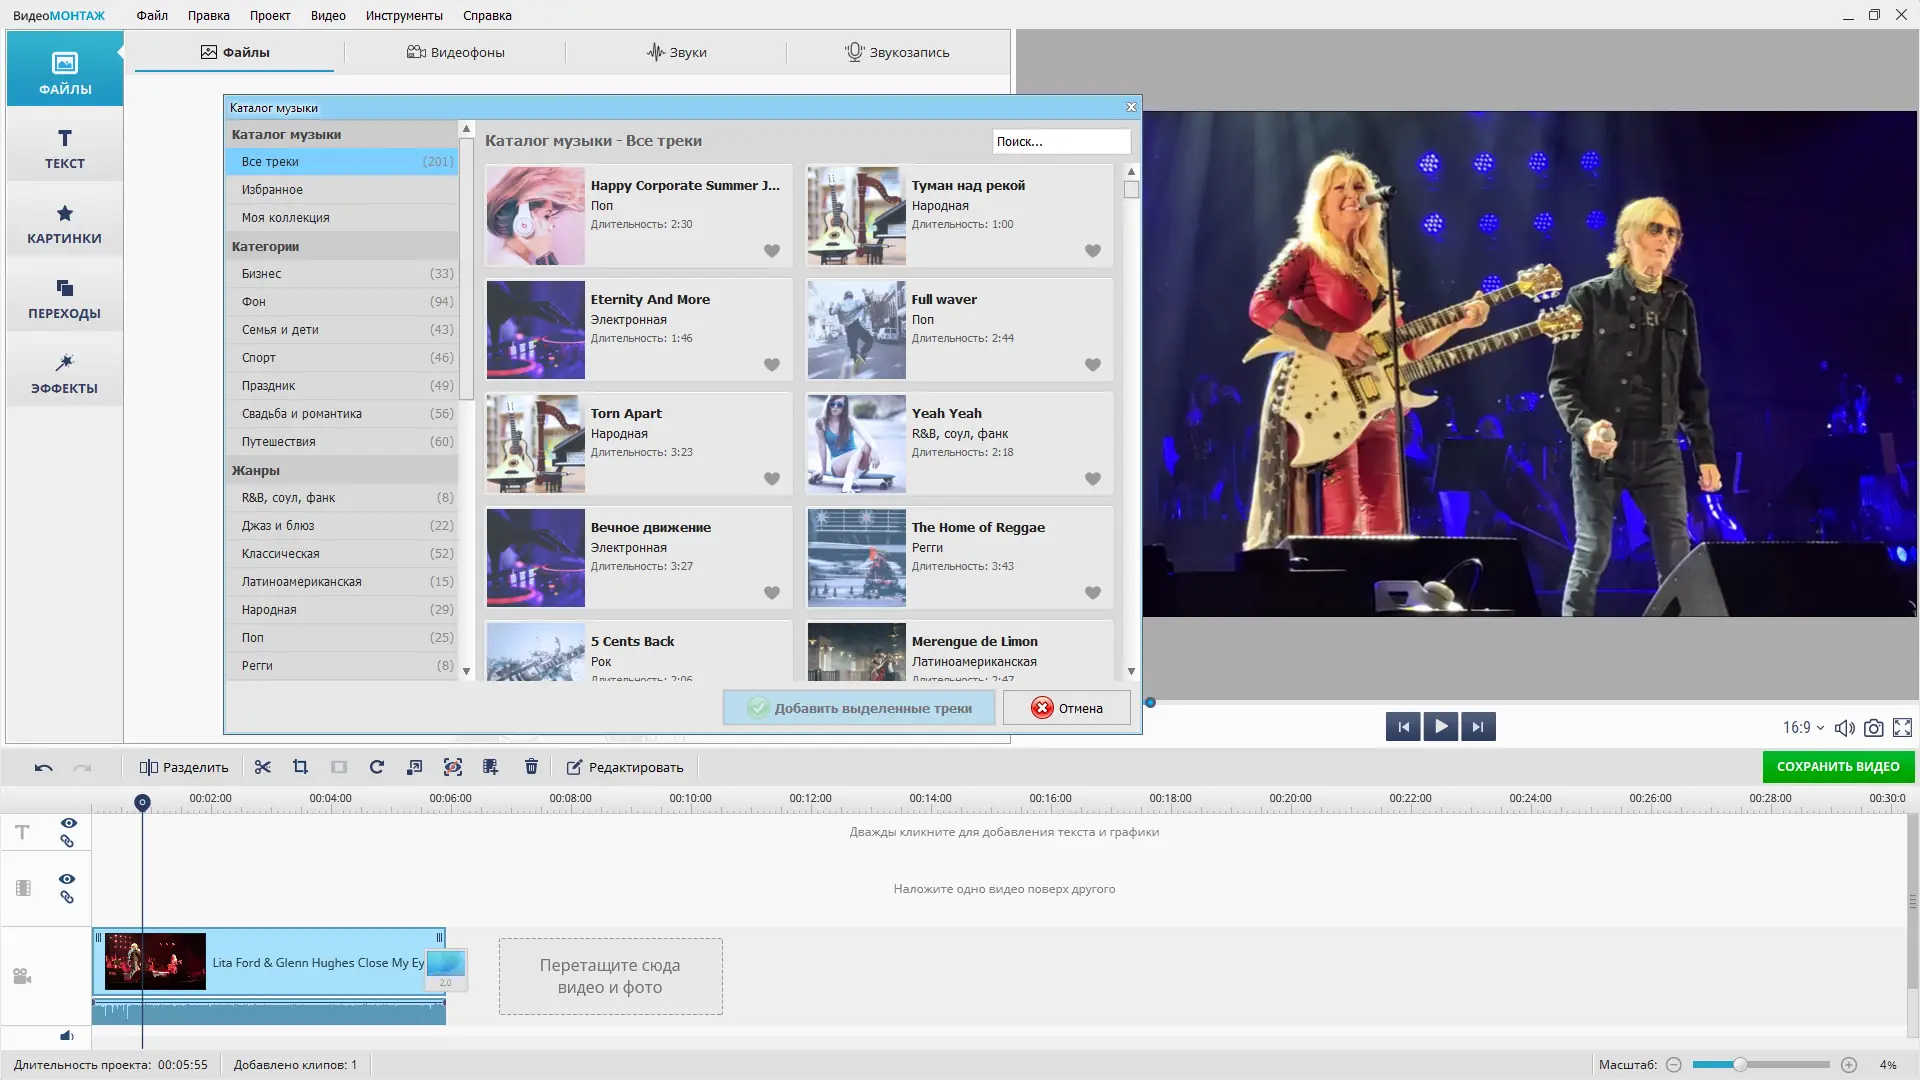This screenshot has height=1080, width=1920.
Task: Toggle overlay video track visibility eye
Action: tap(67, 879)
